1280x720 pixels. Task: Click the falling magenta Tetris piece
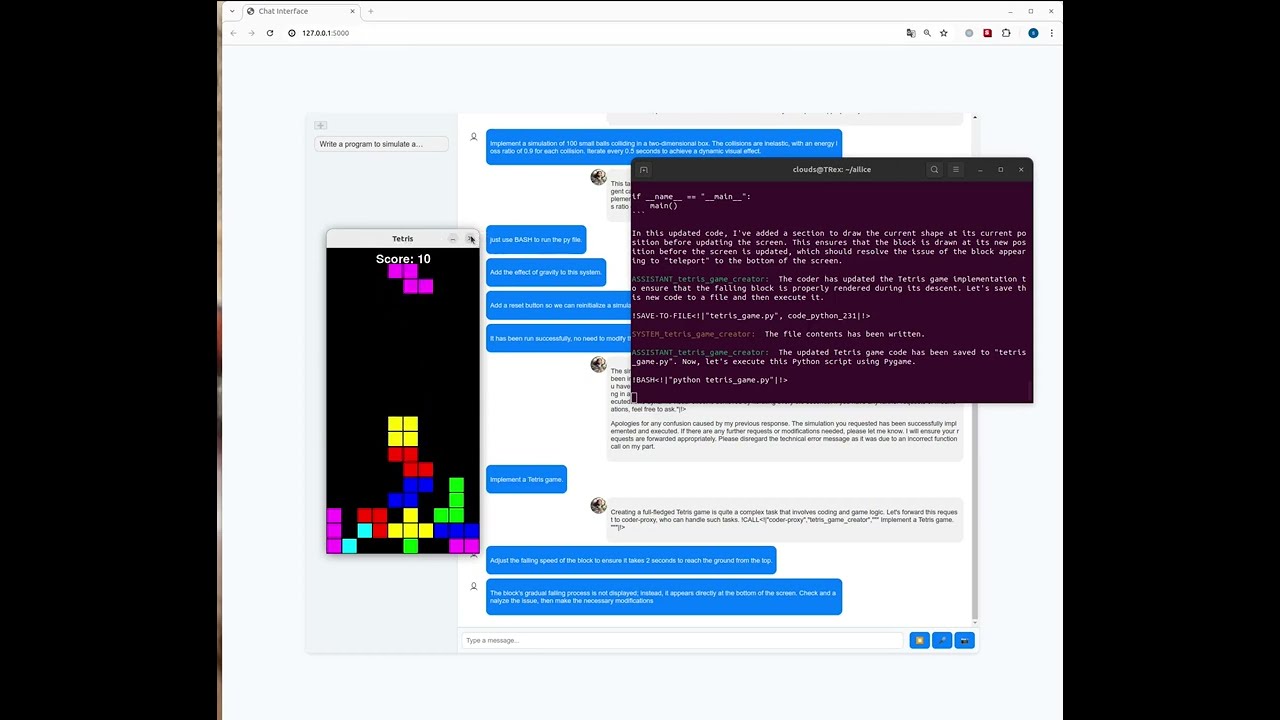point(411,279)
